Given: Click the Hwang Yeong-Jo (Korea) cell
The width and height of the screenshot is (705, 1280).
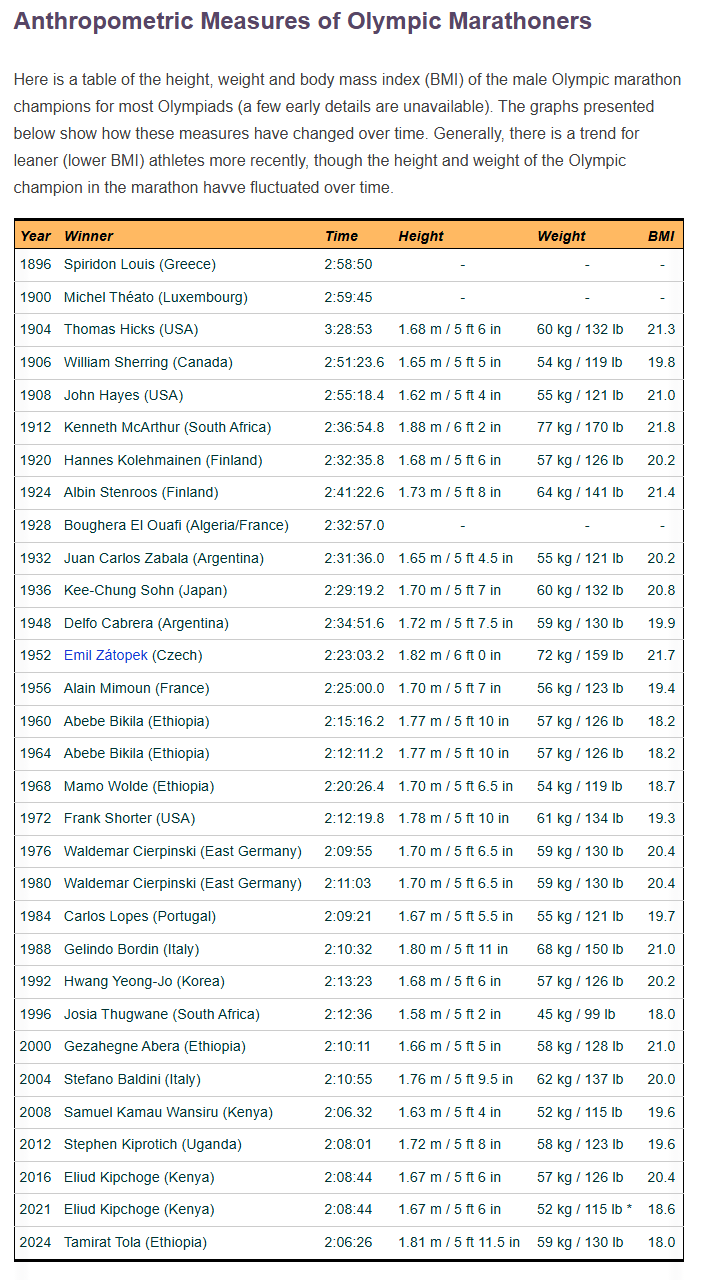Looking at the screenshot, I should click(144, 981).
